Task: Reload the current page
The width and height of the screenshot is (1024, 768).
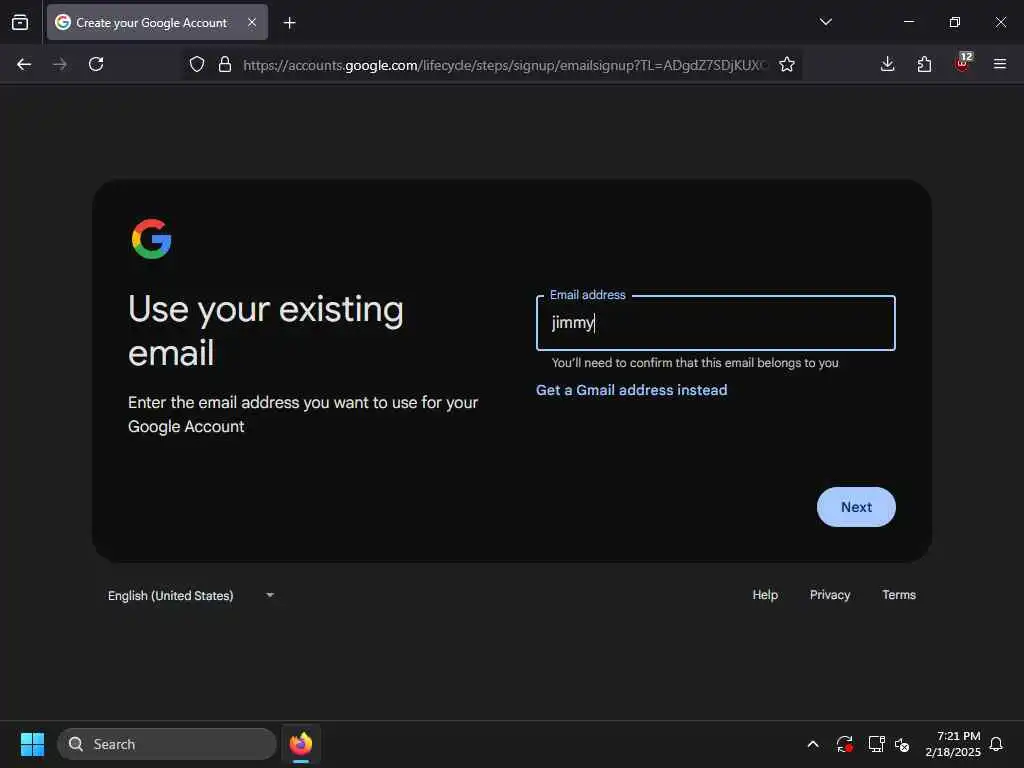Action: [x=96, y=64]
